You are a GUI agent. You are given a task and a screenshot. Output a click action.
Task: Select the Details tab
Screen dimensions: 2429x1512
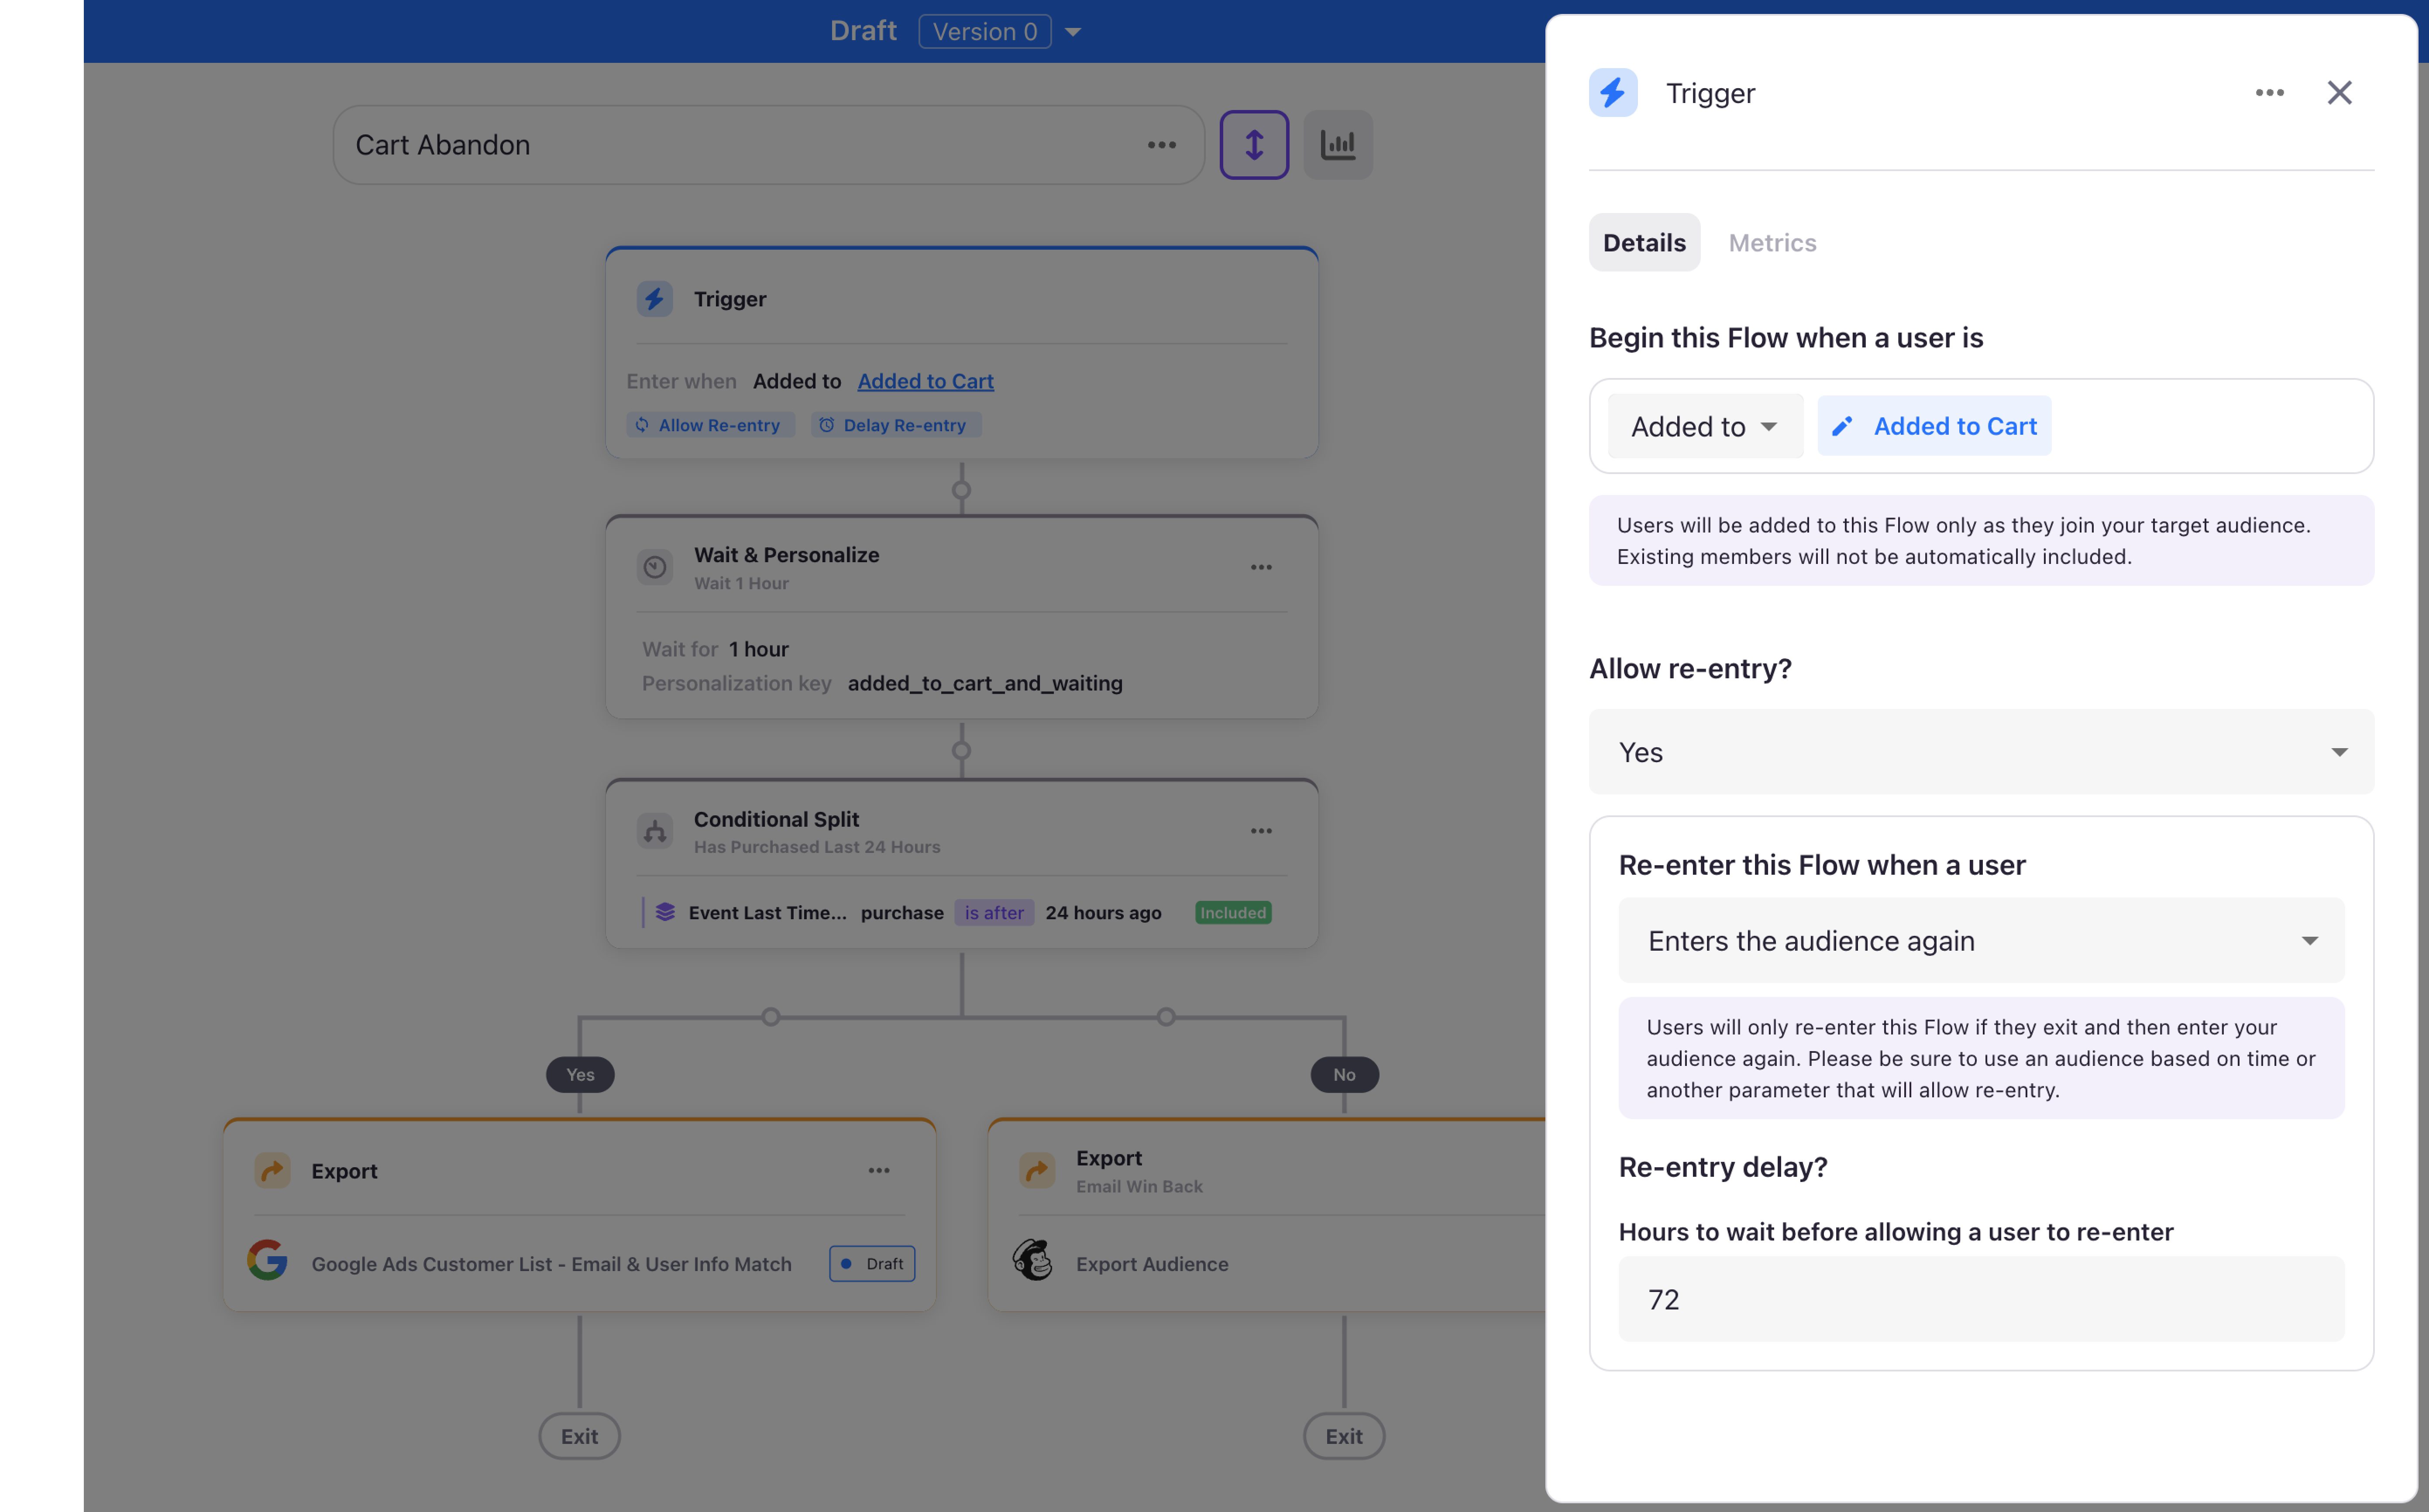point(1644,243)
